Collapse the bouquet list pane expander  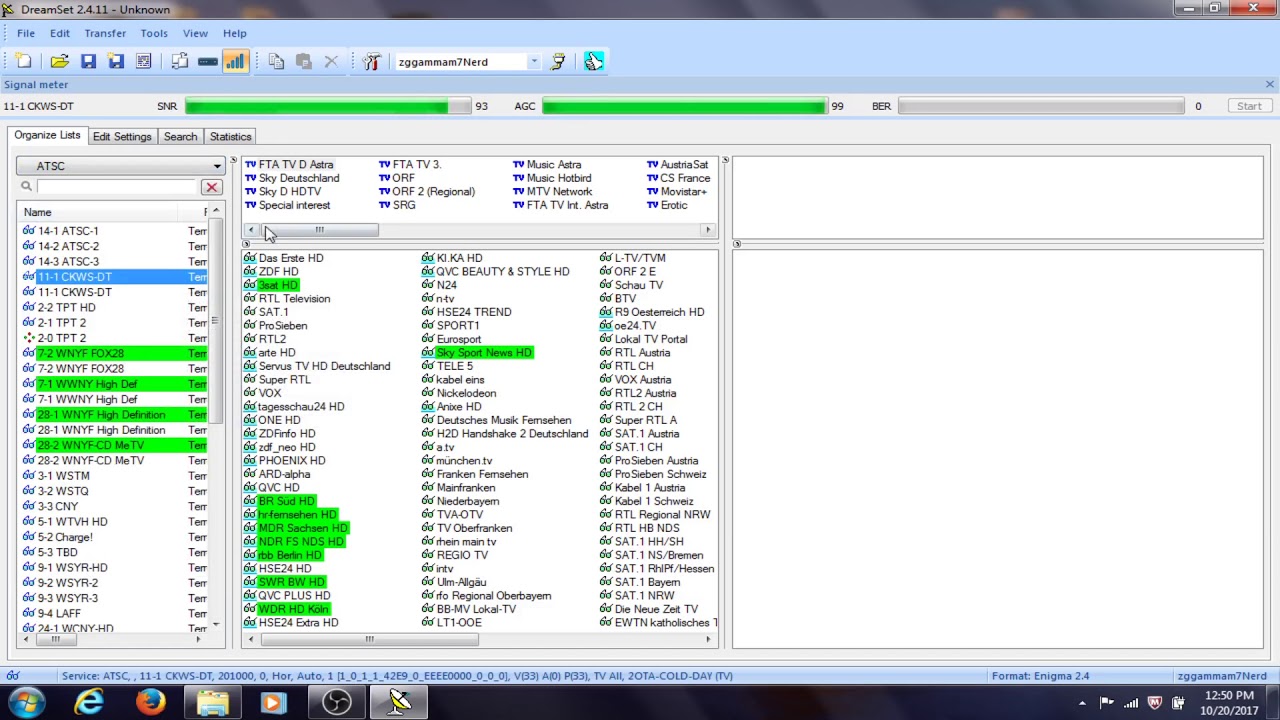pos(233,161)
